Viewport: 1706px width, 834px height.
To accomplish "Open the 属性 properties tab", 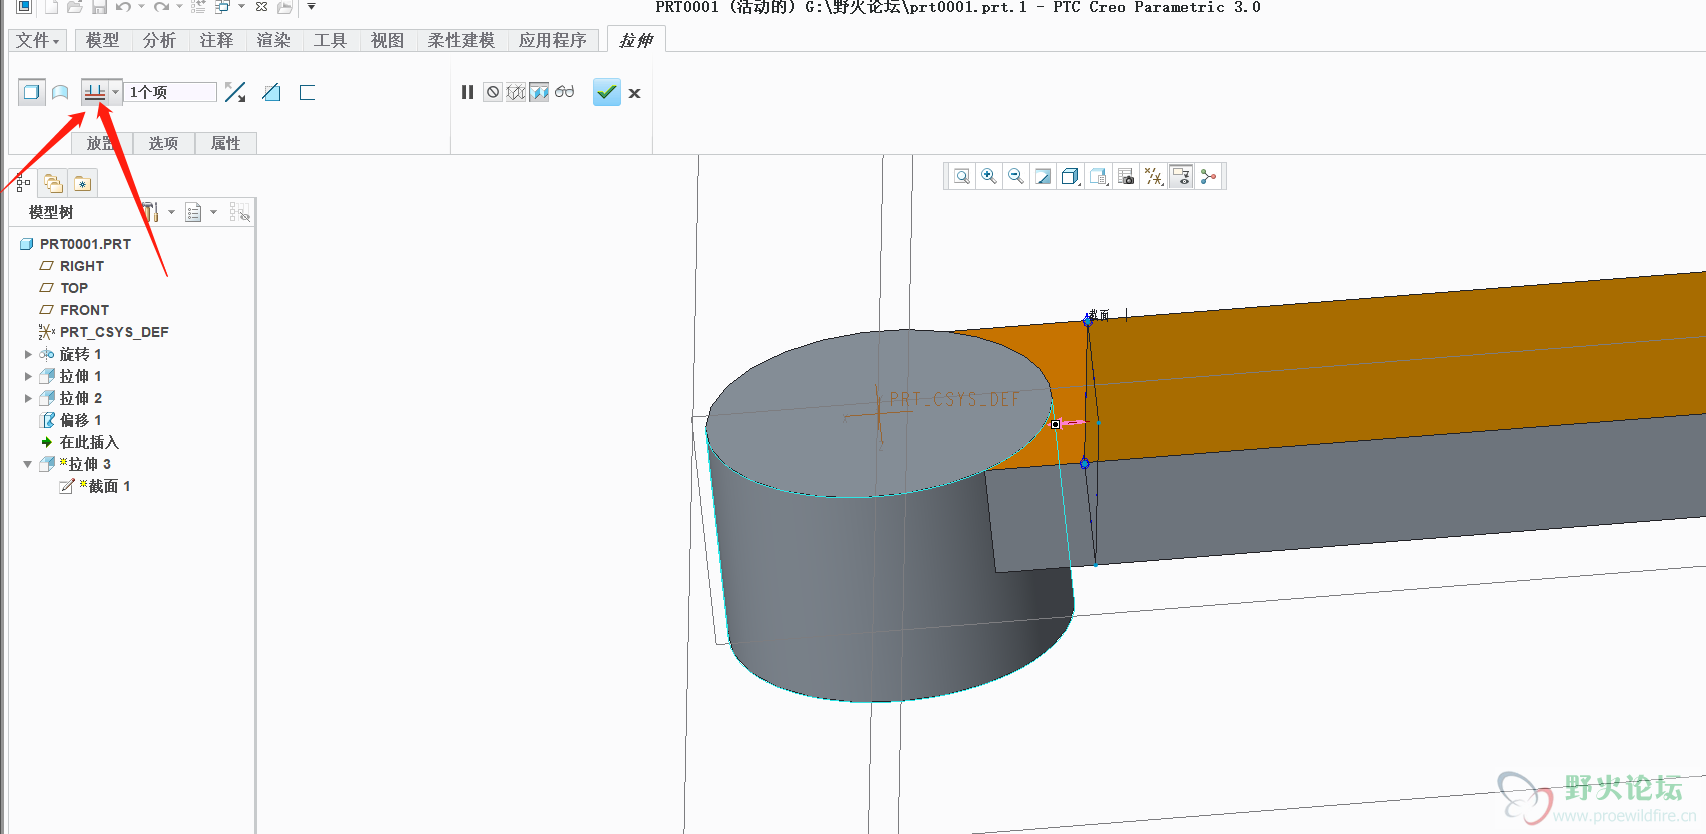I will [225, 143].
